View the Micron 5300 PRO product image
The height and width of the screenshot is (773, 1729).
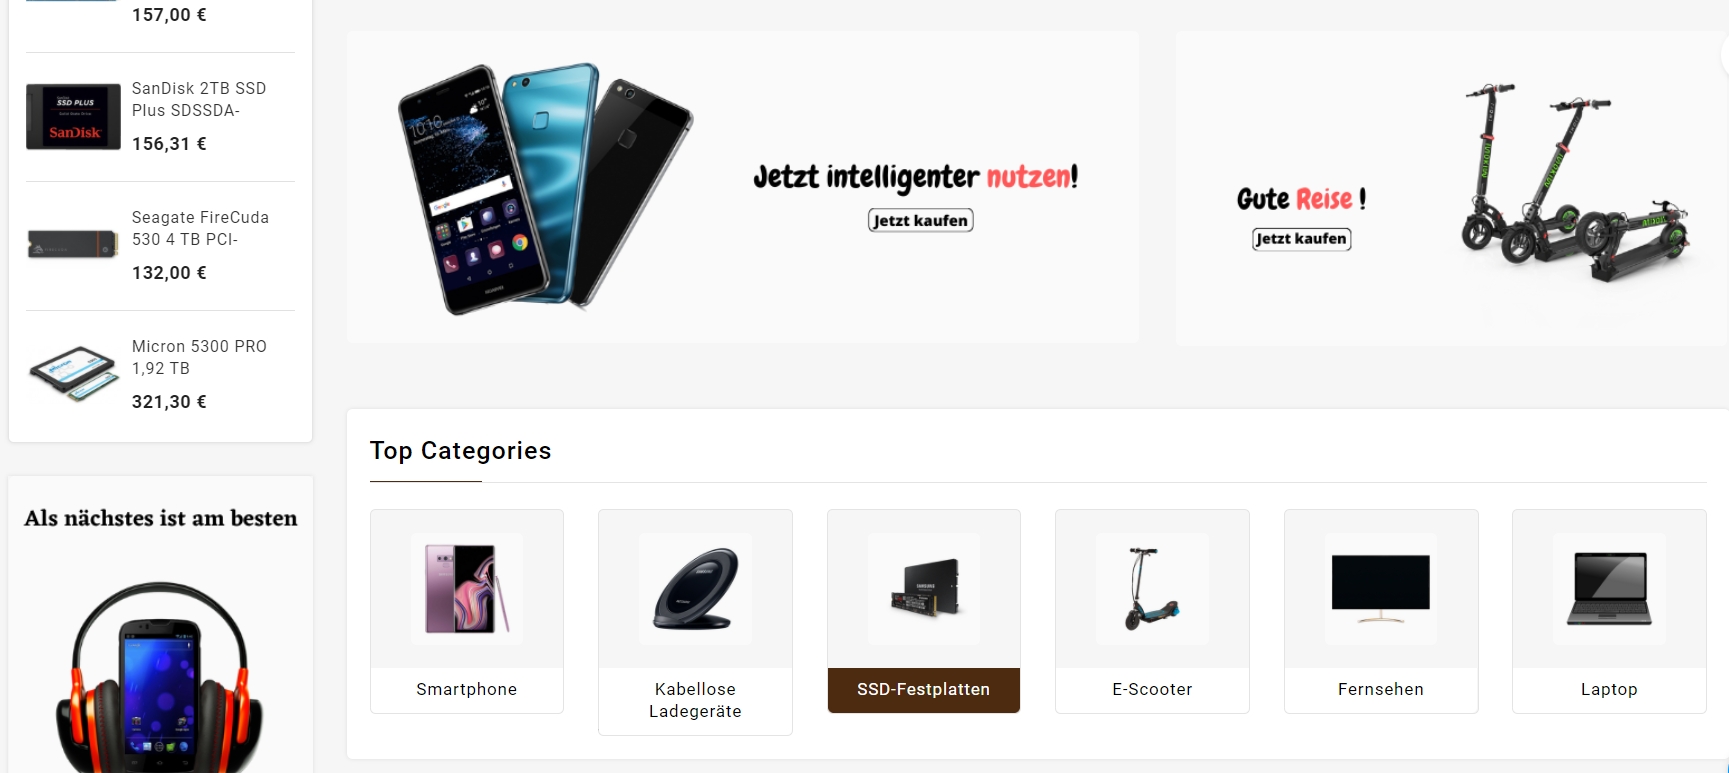coord(73,374)
